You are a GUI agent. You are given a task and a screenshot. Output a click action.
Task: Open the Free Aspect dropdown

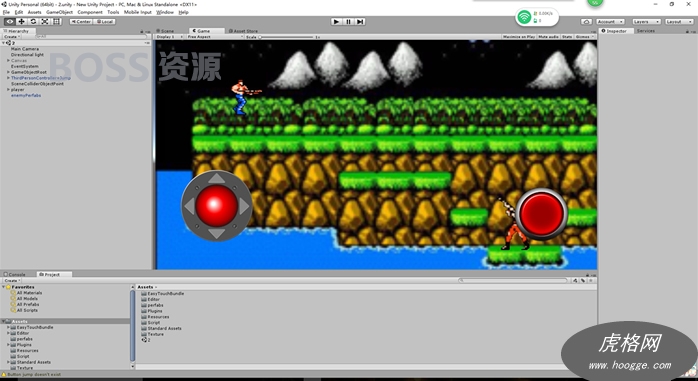click(x=214, y=37)
